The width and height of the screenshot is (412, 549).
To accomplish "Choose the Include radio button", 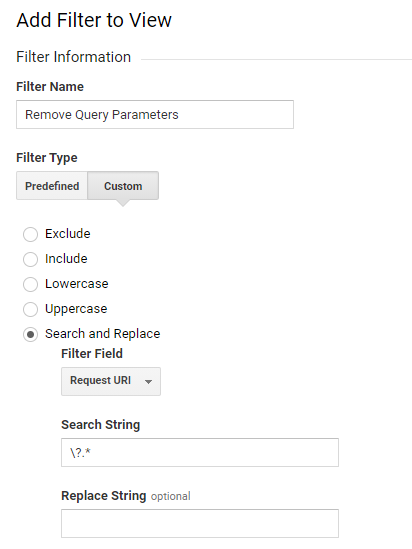I will coord(30,259).
